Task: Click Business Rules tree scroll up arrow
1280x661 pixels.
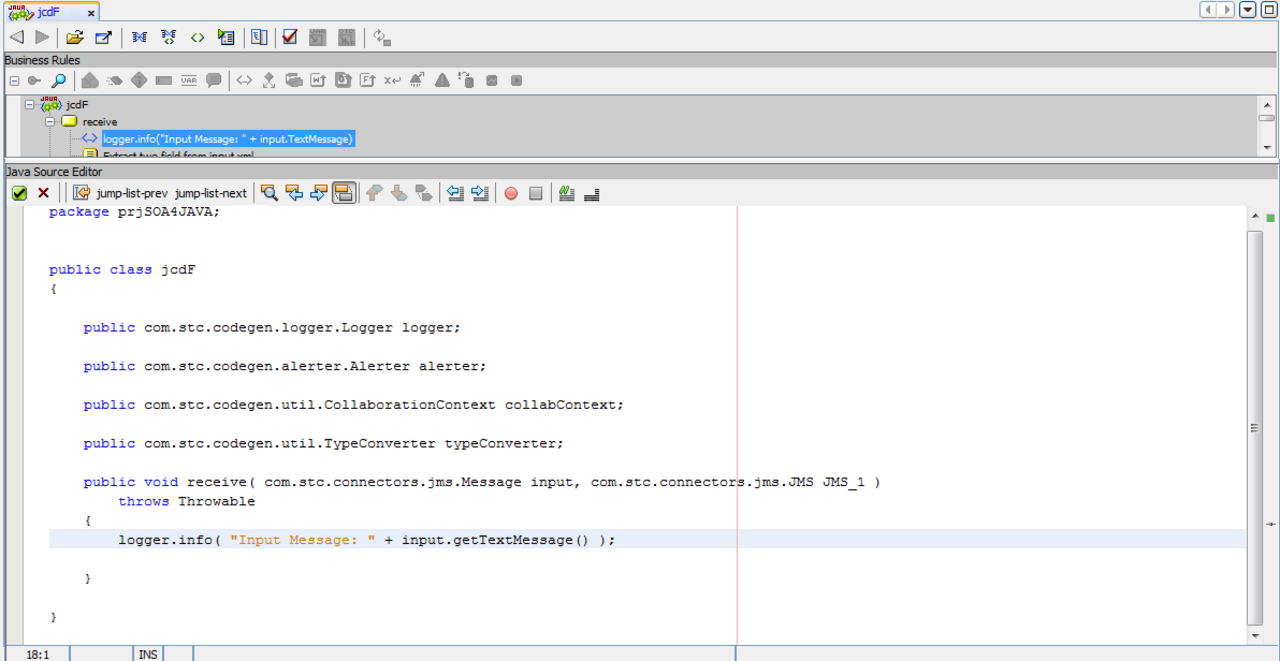Action: coord(1267,105)
